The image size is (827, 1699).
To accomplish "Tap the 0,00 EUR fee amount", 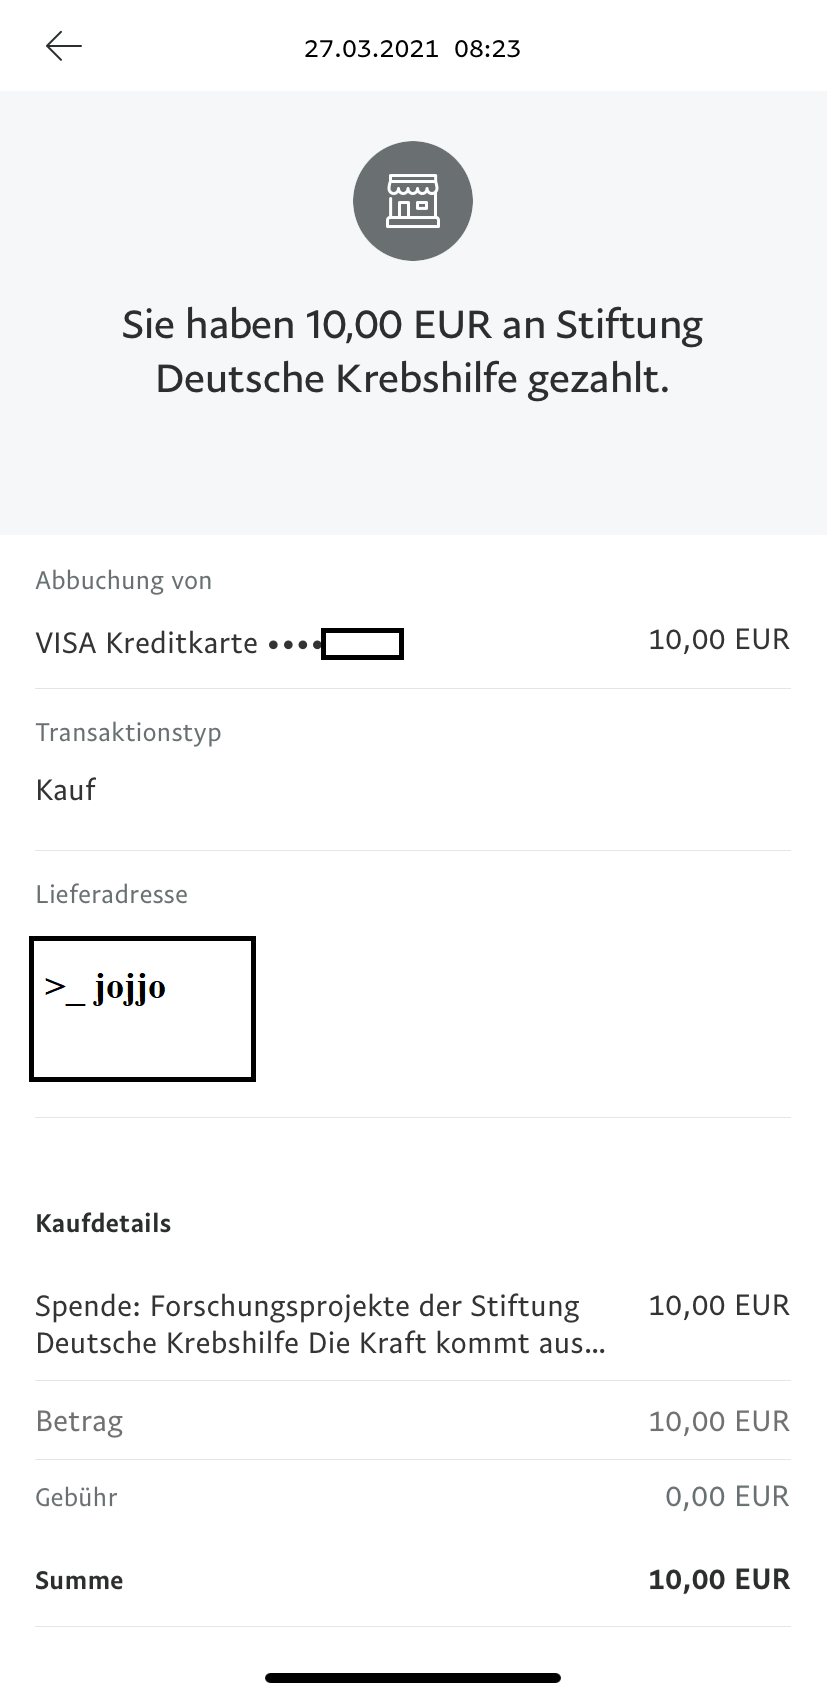I will pos(727,1497).
